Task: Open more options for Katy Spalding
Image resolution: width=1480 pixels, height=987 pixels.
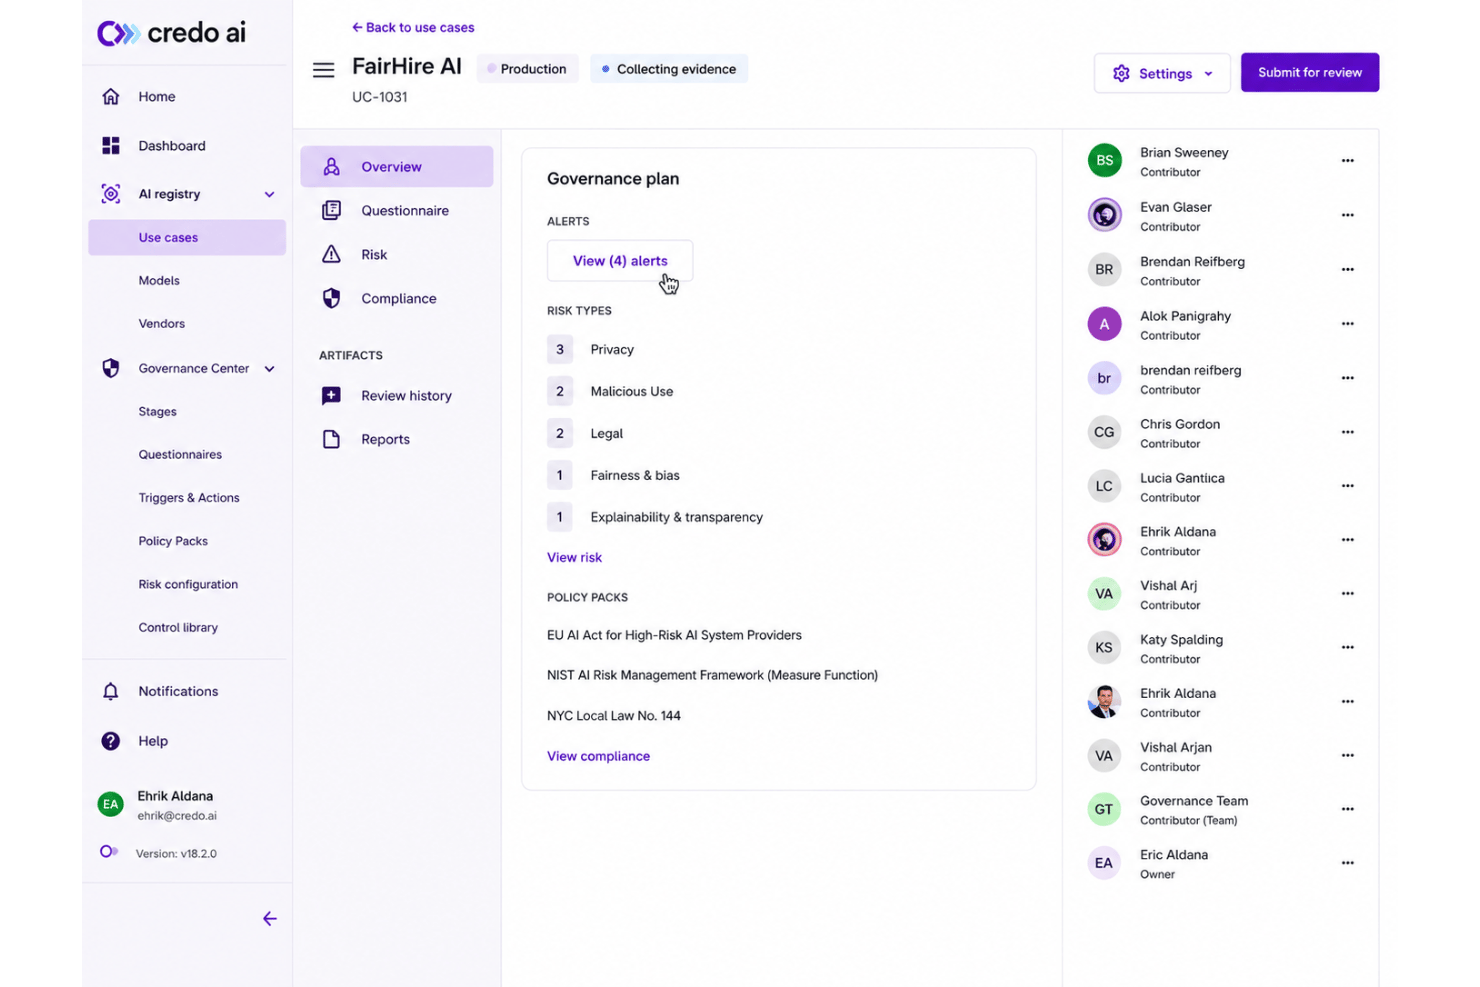Action: pyautogui.click(x=1347, y=647)
